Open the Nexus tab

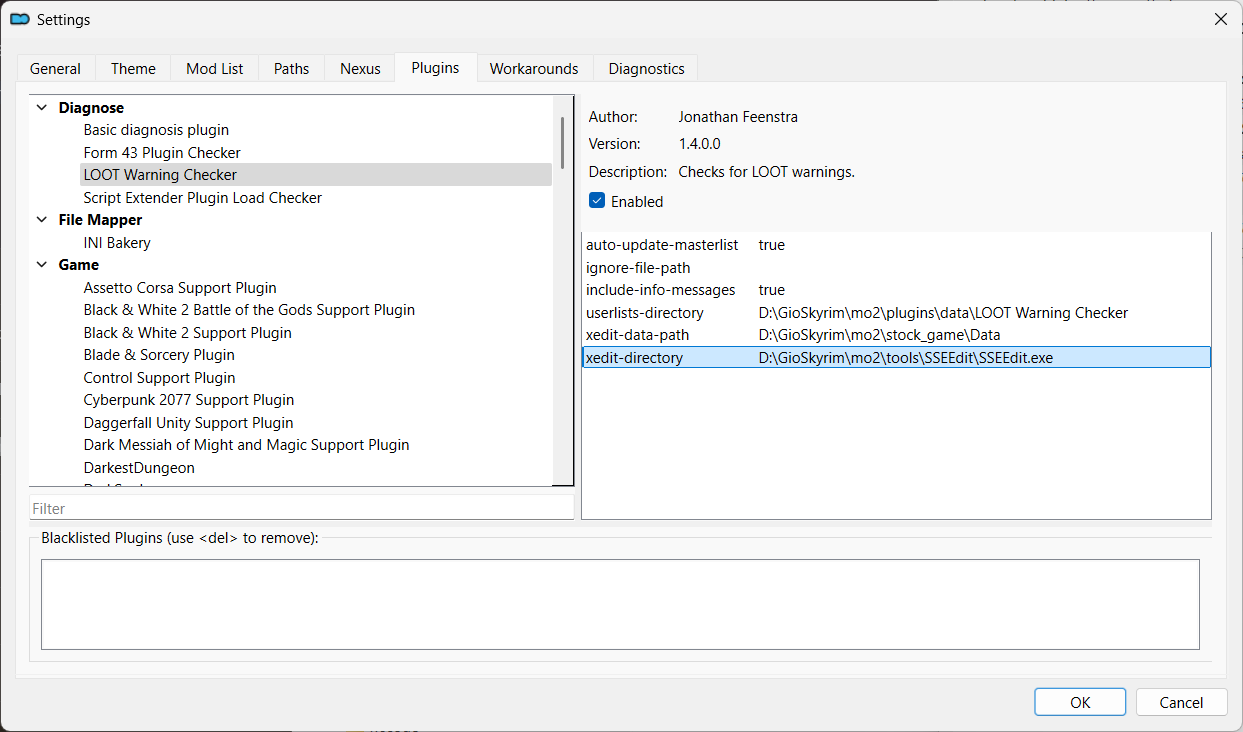(360, 68)
